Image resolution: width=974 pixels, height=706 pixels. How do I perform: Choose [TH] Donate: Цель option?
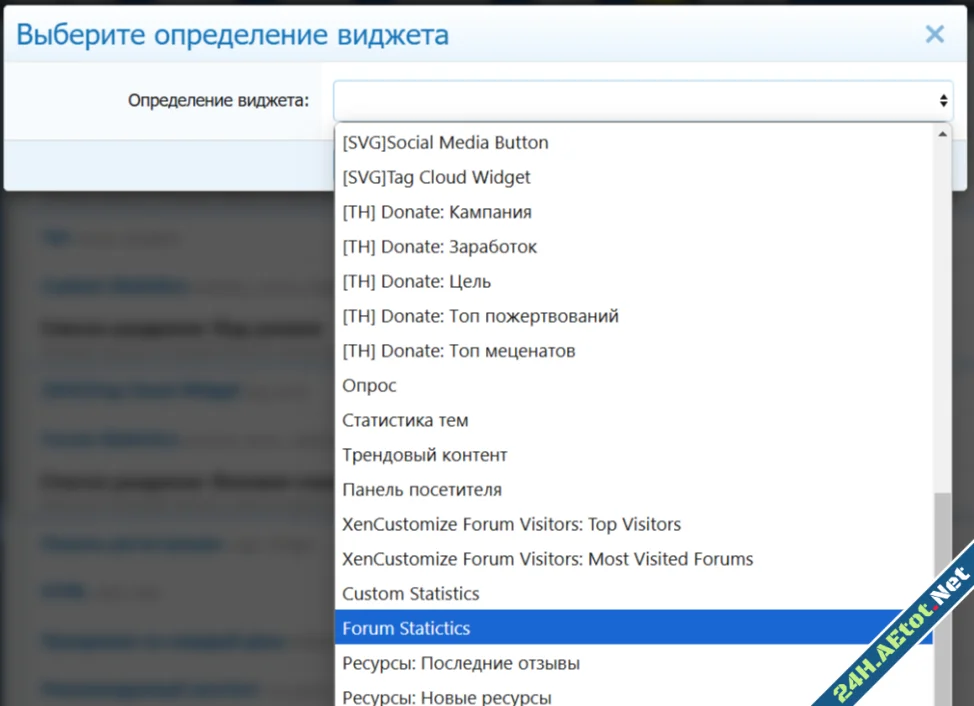416,282
